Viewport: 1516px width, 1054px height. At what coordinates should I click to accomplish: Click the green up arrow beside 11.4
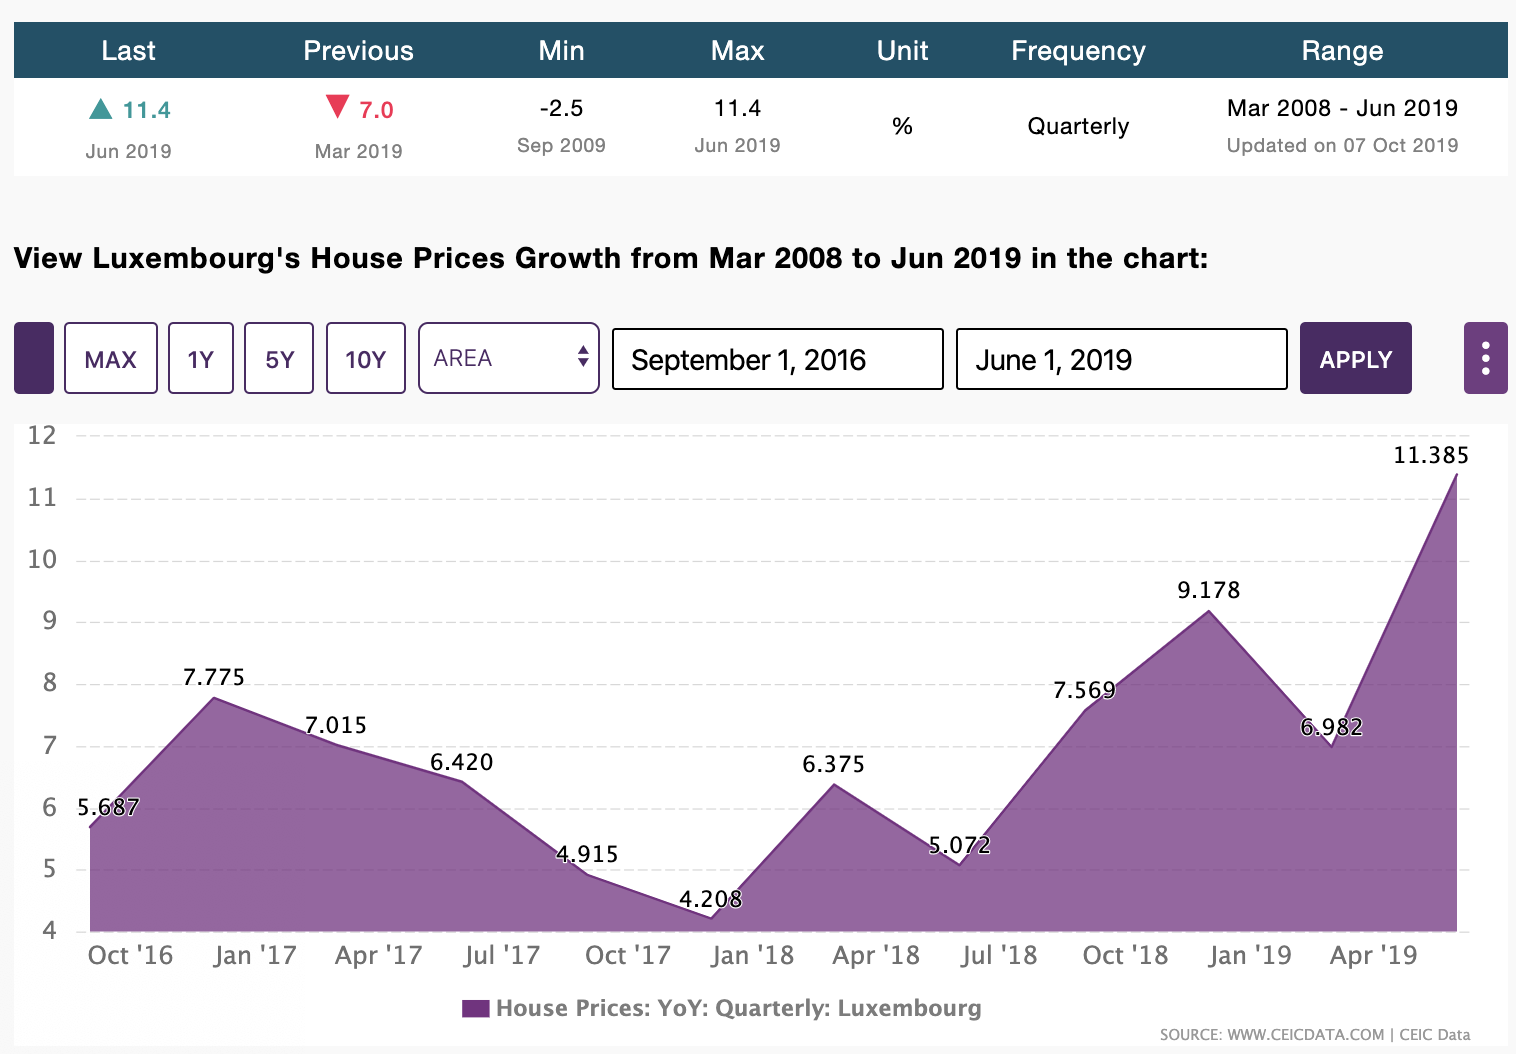pos(100,109)
